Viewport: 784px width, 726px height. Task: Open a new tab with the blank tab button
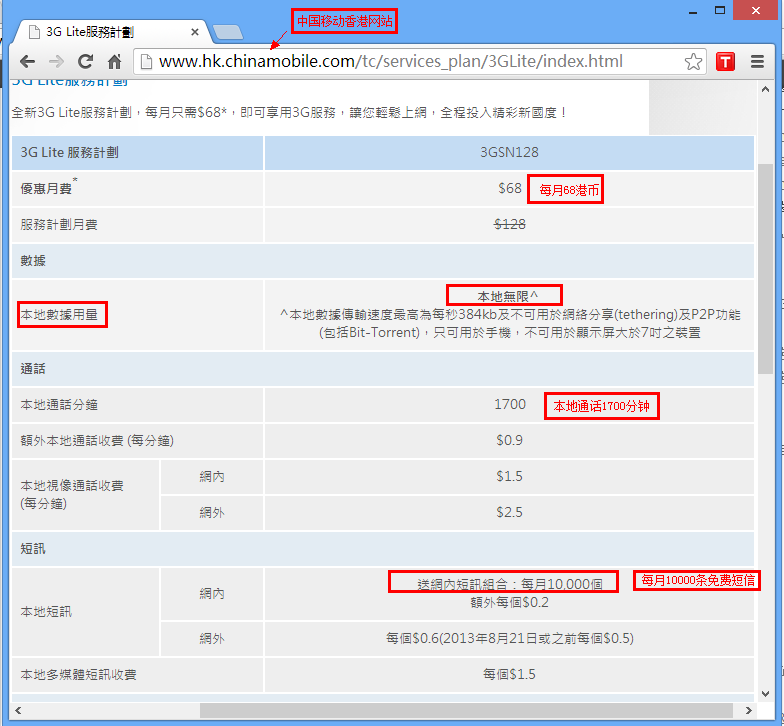[x=228, y=32]
